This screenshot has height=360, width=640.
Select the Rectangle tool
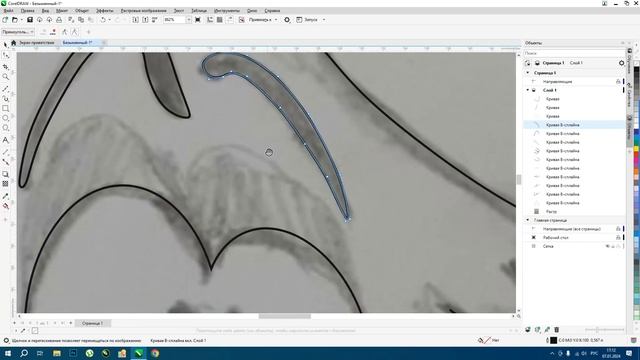5,109
